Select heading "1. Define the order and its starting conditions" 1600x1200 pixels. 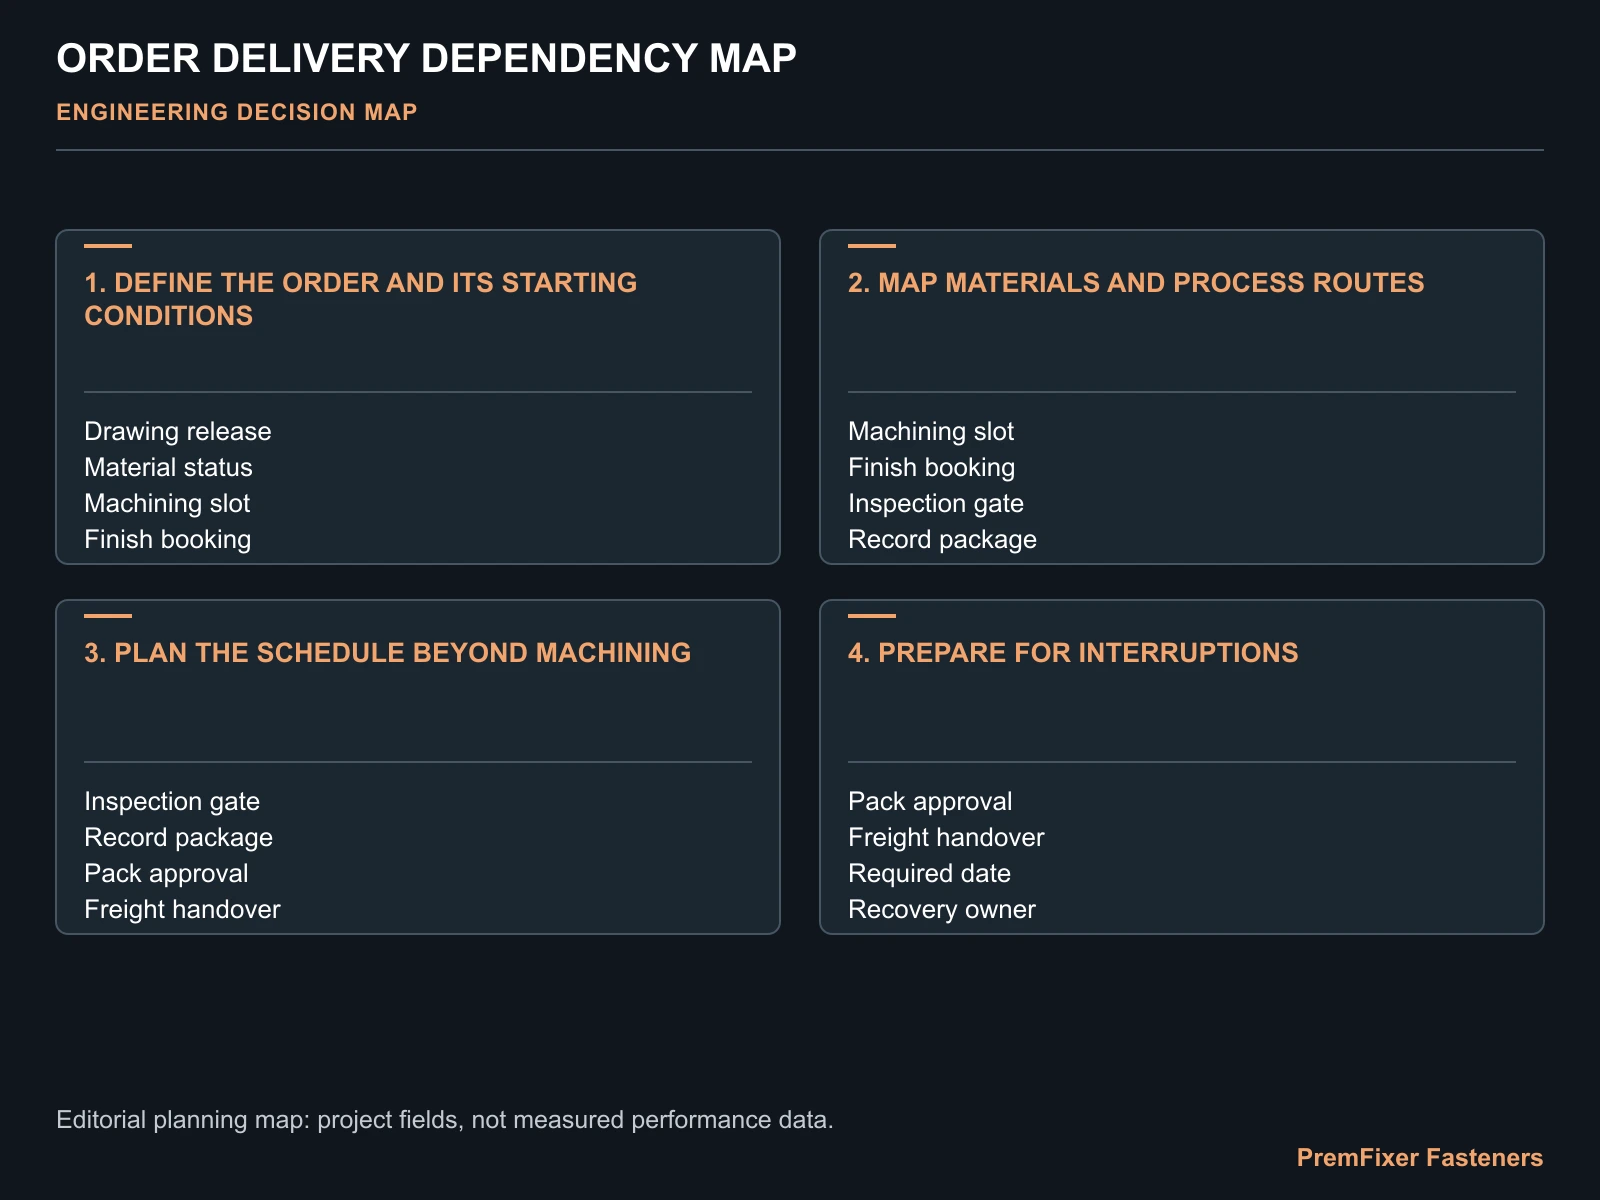361,299
